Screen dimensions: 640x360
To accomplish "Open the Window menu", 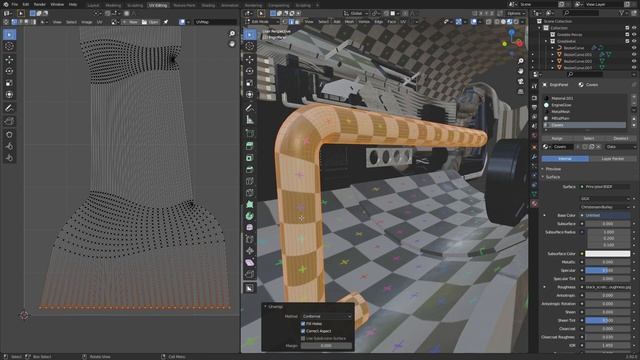I will pyautogui.click(x=57, y=4).
